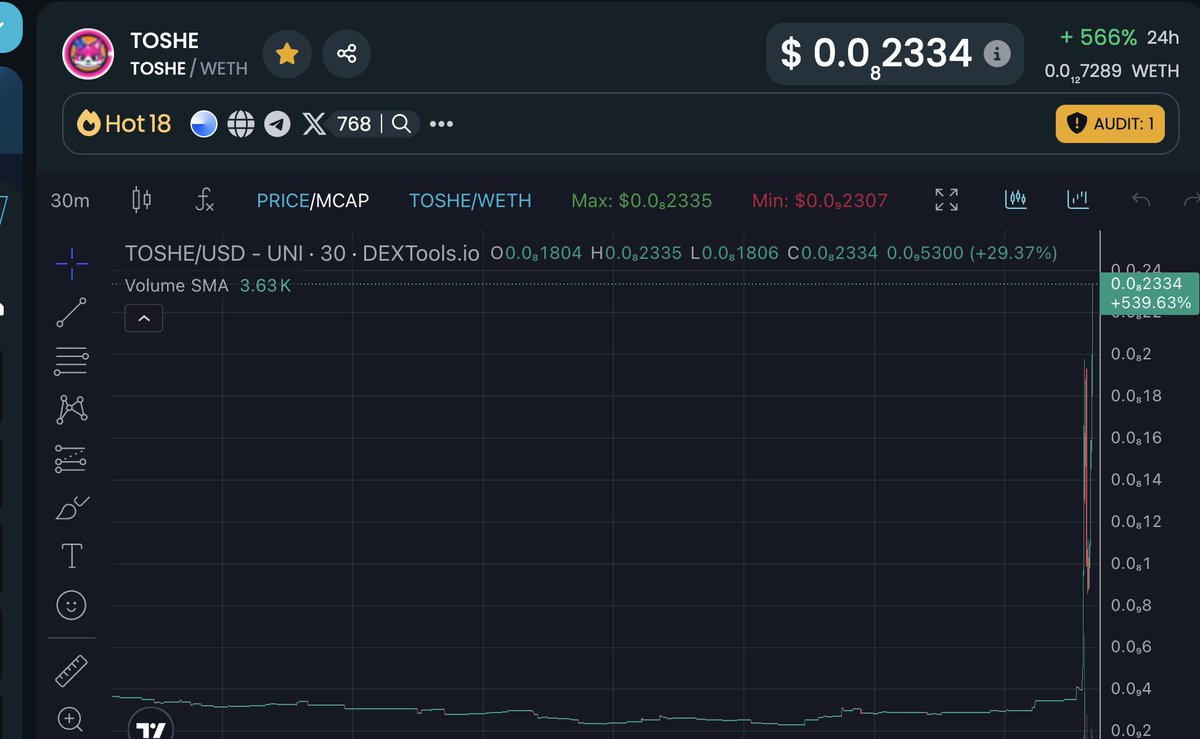Click the 0.0₉6 price axis label
1200x739 pixels.
point(1132,647)
